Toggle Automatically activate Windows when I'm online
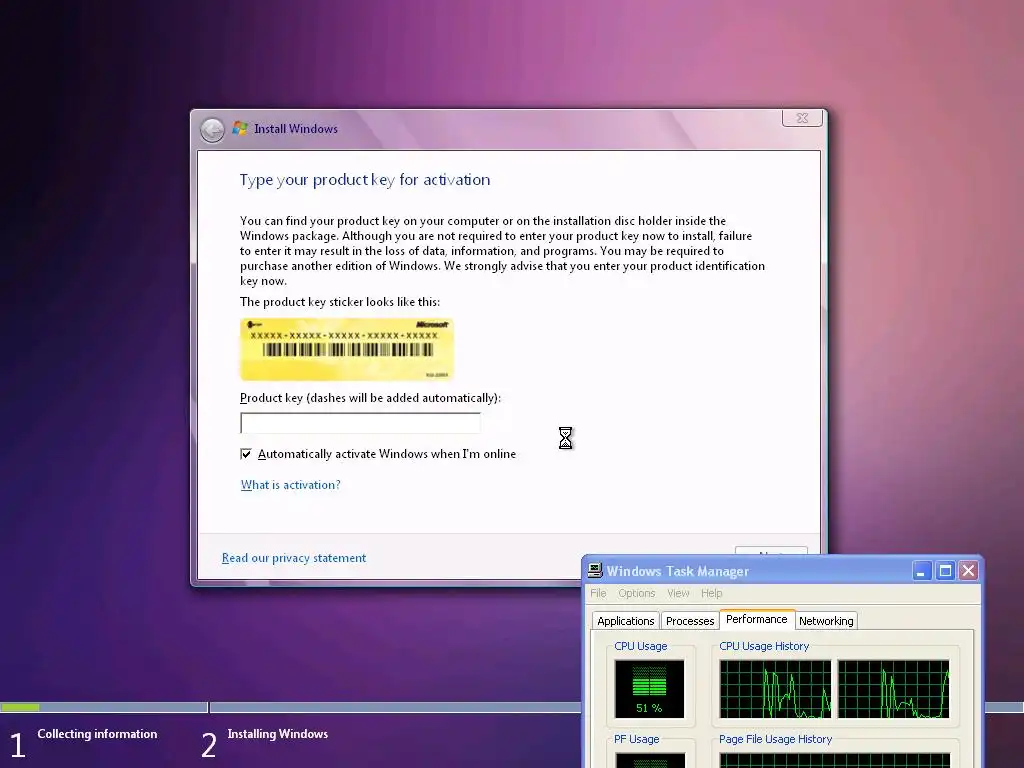This screenshot has height=768, width=1024. click(246, 454)
